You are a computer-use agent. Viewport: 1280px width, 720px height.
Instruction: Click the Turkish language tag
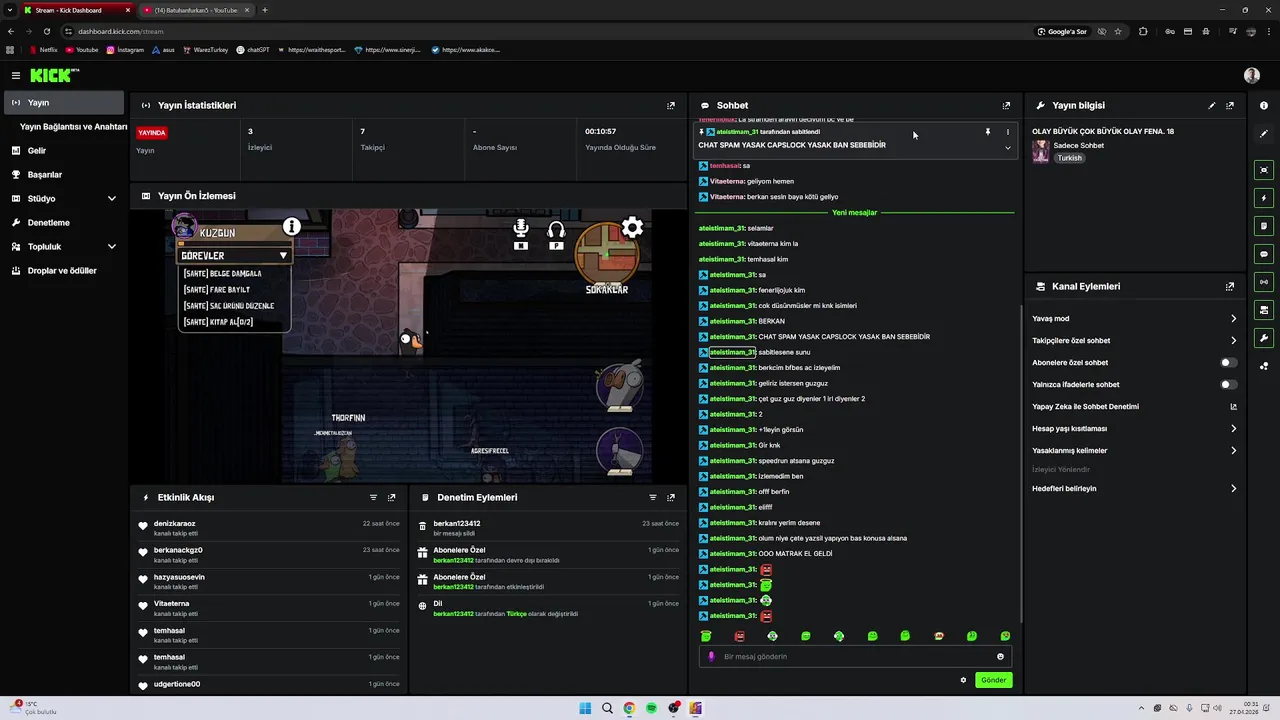coord(1070,158)
